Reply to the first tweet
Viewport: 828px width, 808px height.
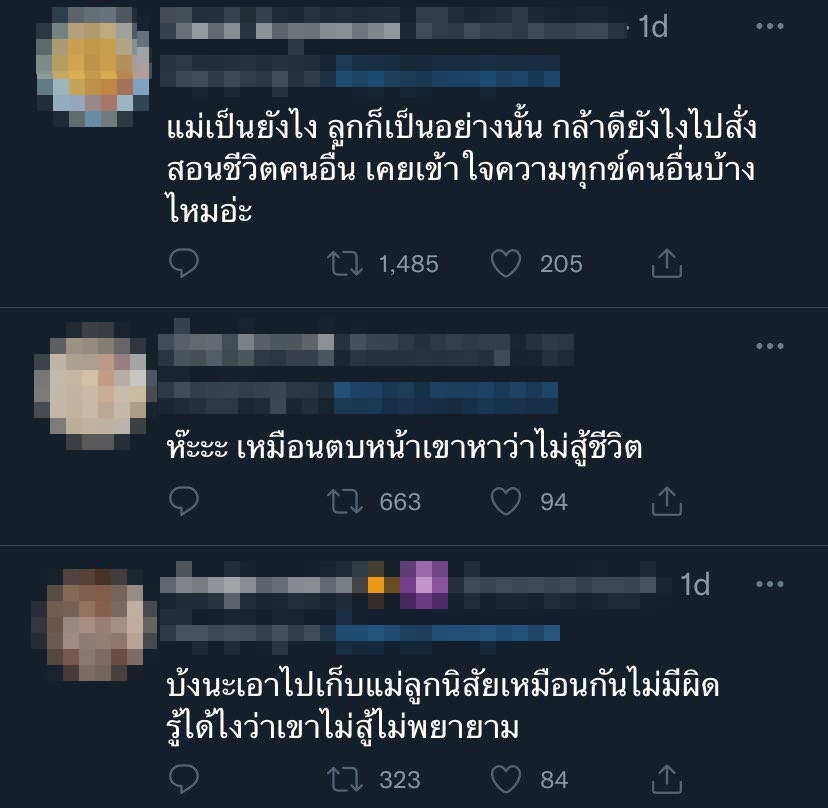click(183, 263)
